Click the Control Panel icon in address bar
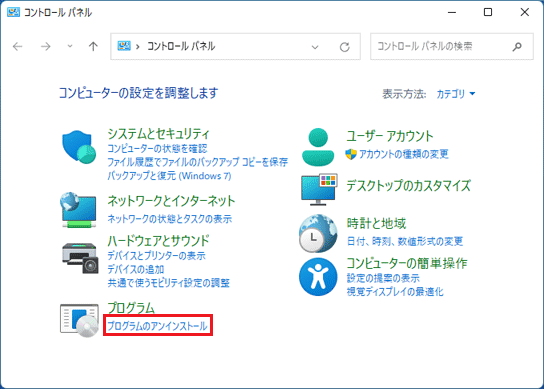Image resolution: width=544 pixels, height=389 pixels. pos(124,46)
